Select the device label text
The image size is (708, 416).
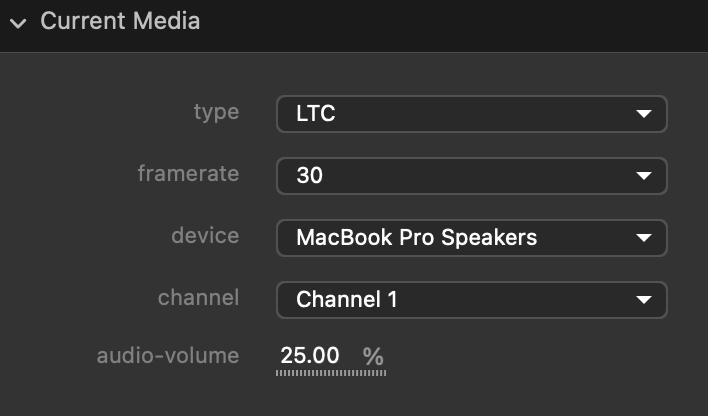tap(205, 235)
